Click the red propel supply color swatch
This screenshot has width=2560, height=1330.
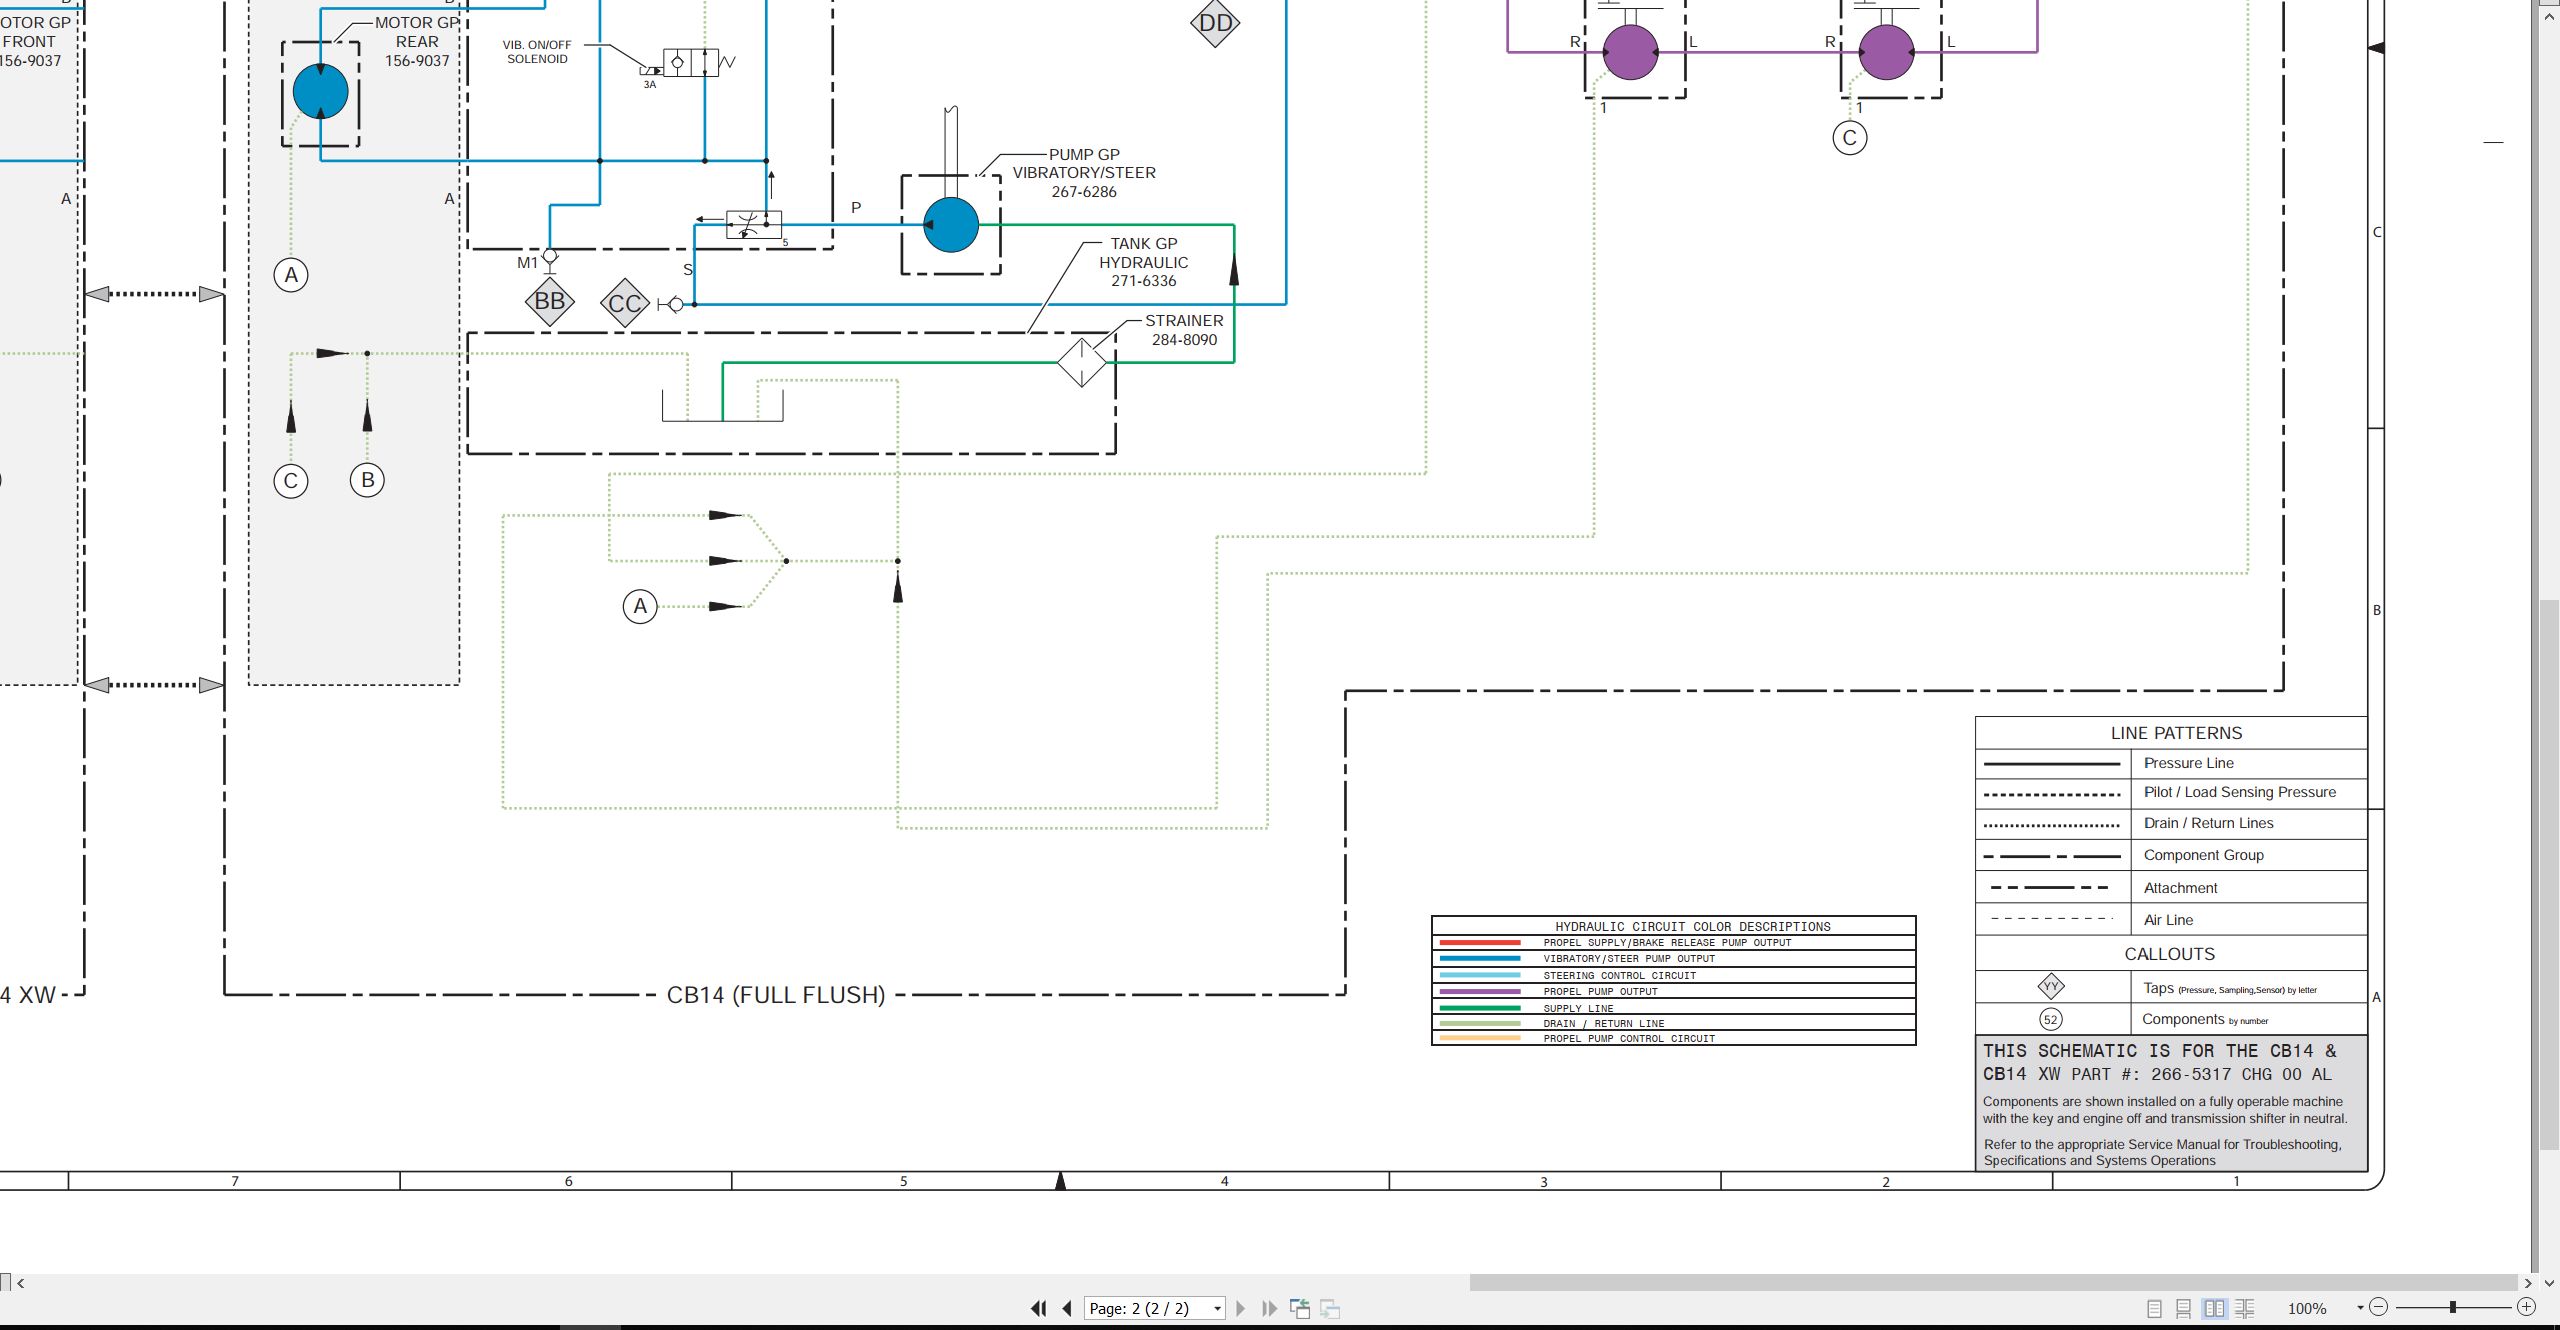(1480, 943)
